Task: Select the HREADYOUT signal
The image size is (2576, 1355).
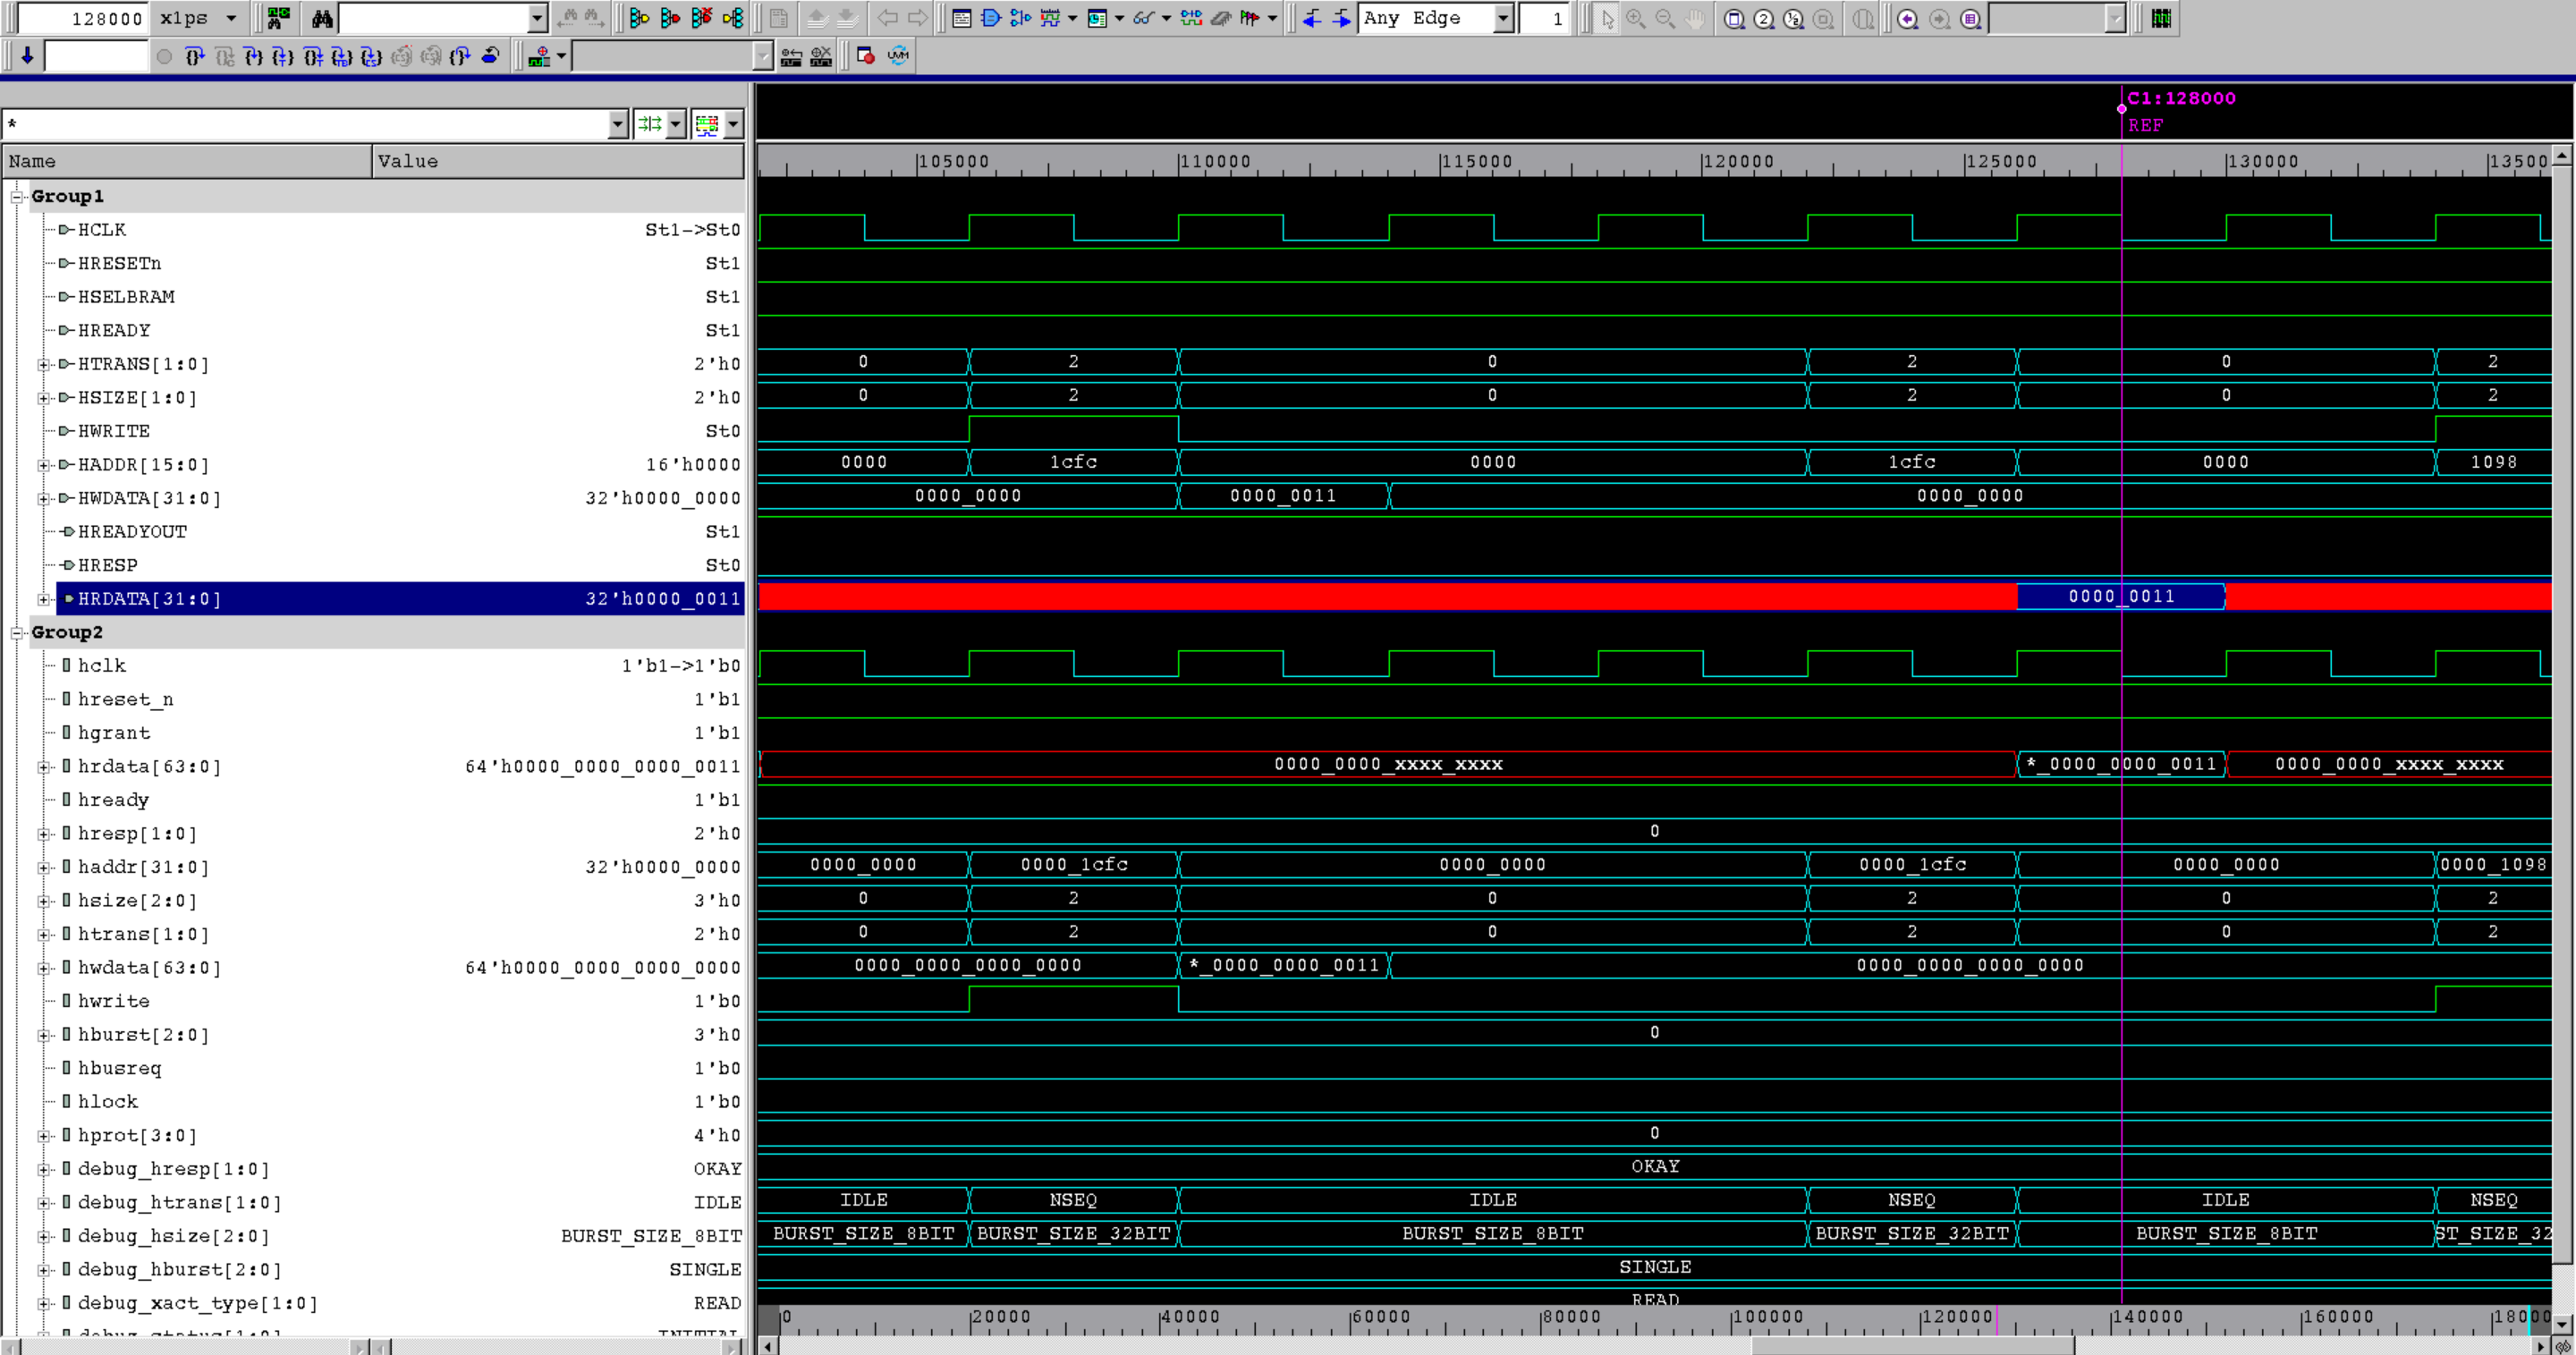Action: (x=132, y=532)
